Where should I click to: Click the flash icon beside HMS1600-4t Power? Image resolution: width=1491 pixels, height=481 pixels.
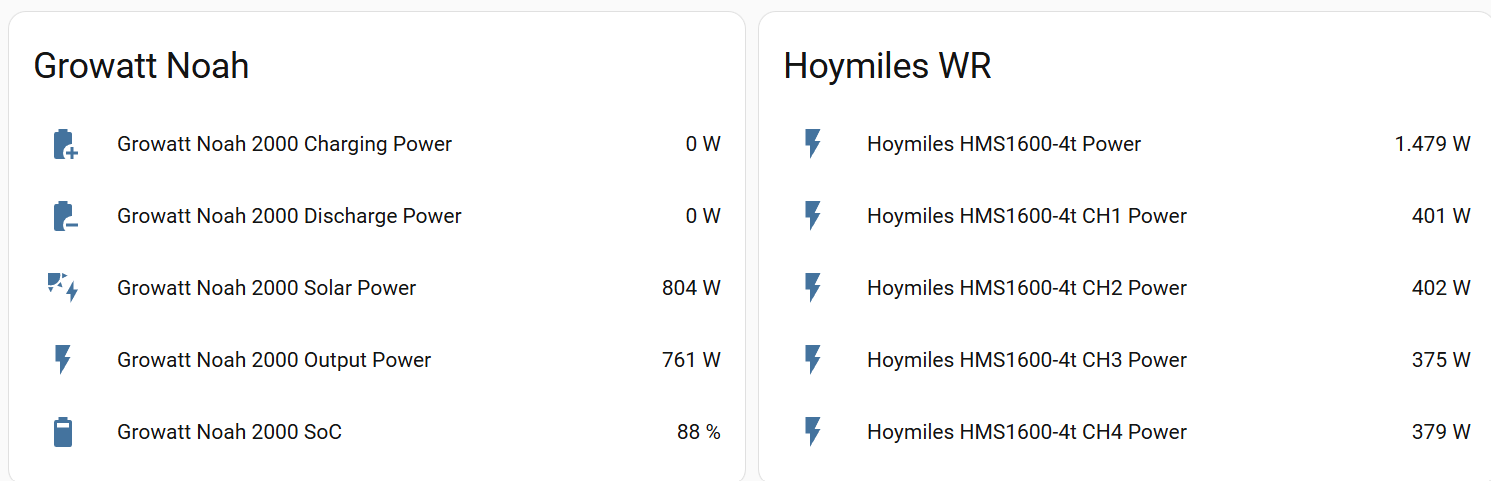[813, 144]
